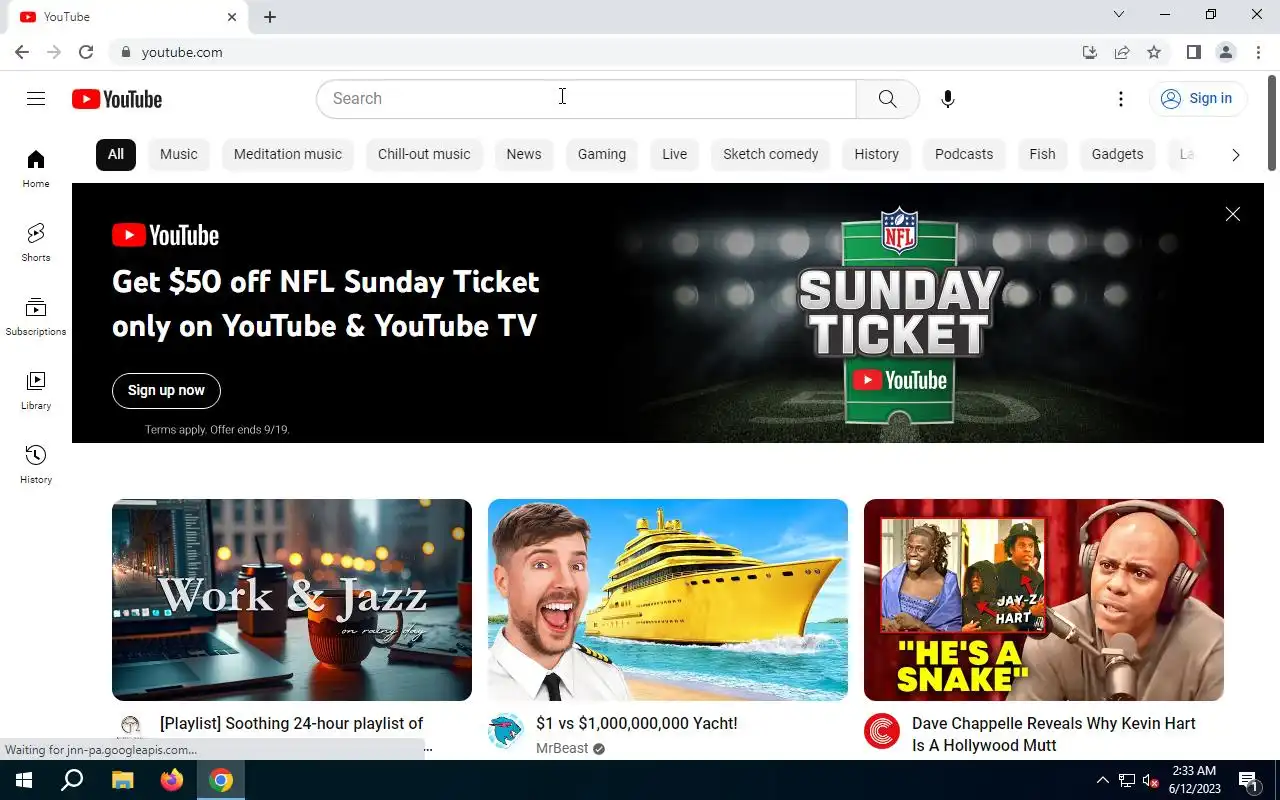Viewport: 1280px width, 800px height.
Task: Open the yellow yacht video thumbnail
Action: click(x=668, y=600)
